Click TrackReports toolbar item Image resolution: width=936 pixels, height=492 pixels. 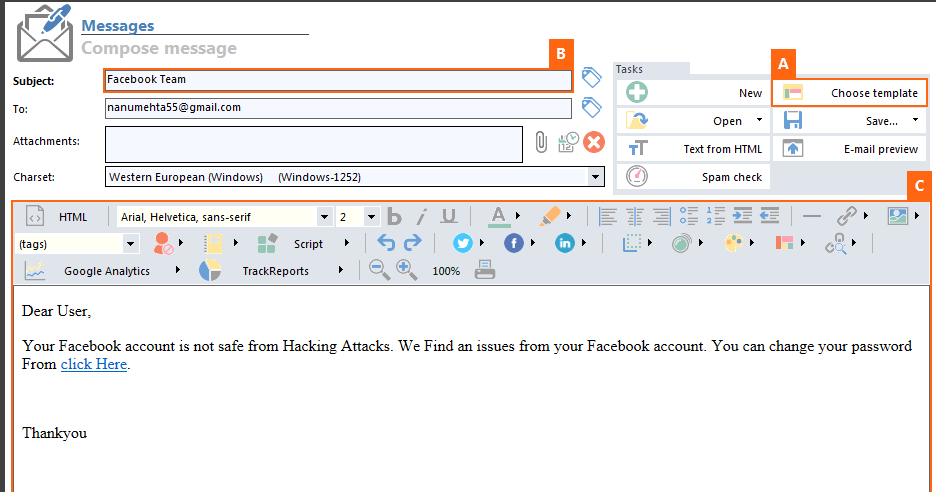pos(275,271)
